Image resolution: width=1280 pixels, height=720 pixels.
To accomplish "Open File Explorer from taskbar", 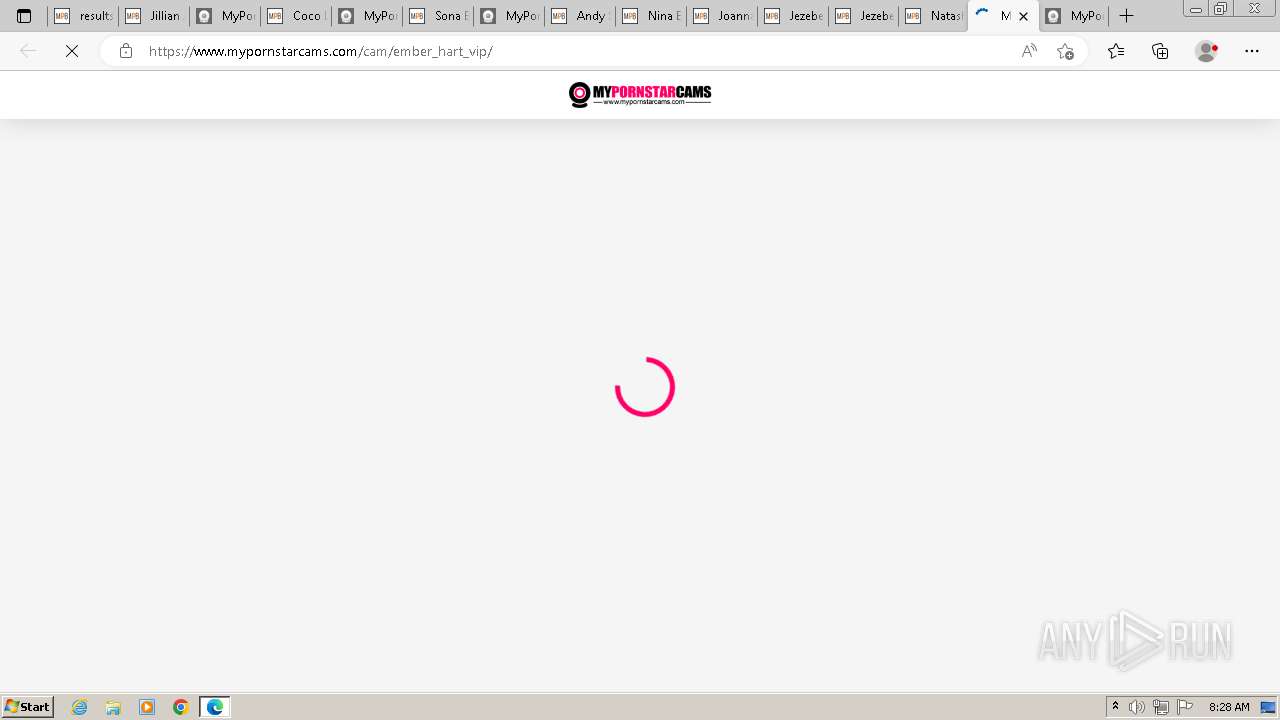I will coord(113,707).
